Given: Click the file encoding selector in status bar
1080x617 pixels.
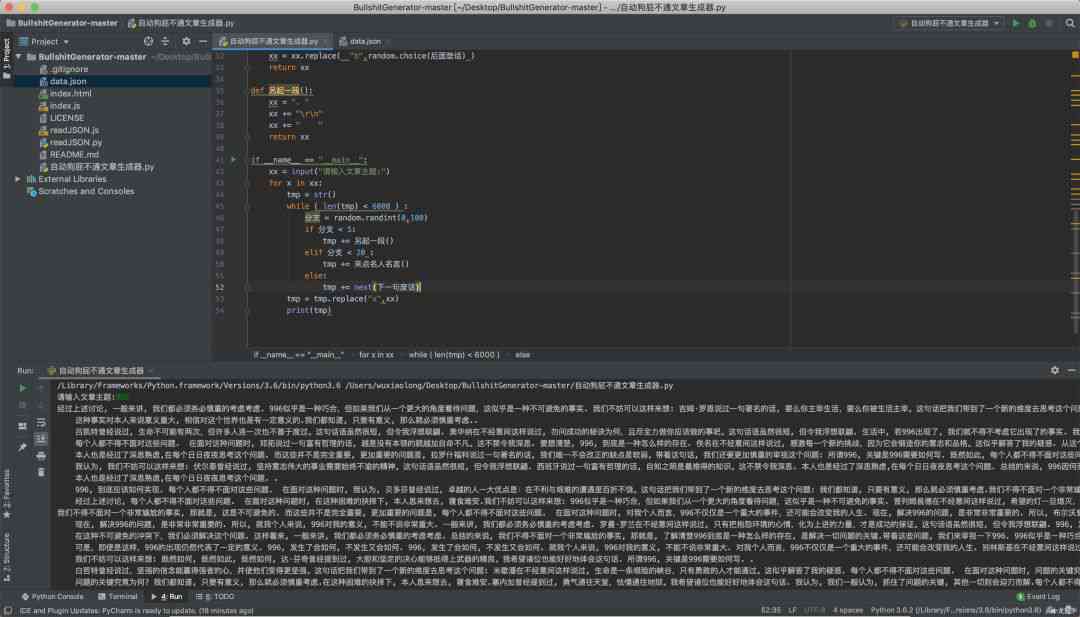Looking at the screenshot, I should pos(814,610).
